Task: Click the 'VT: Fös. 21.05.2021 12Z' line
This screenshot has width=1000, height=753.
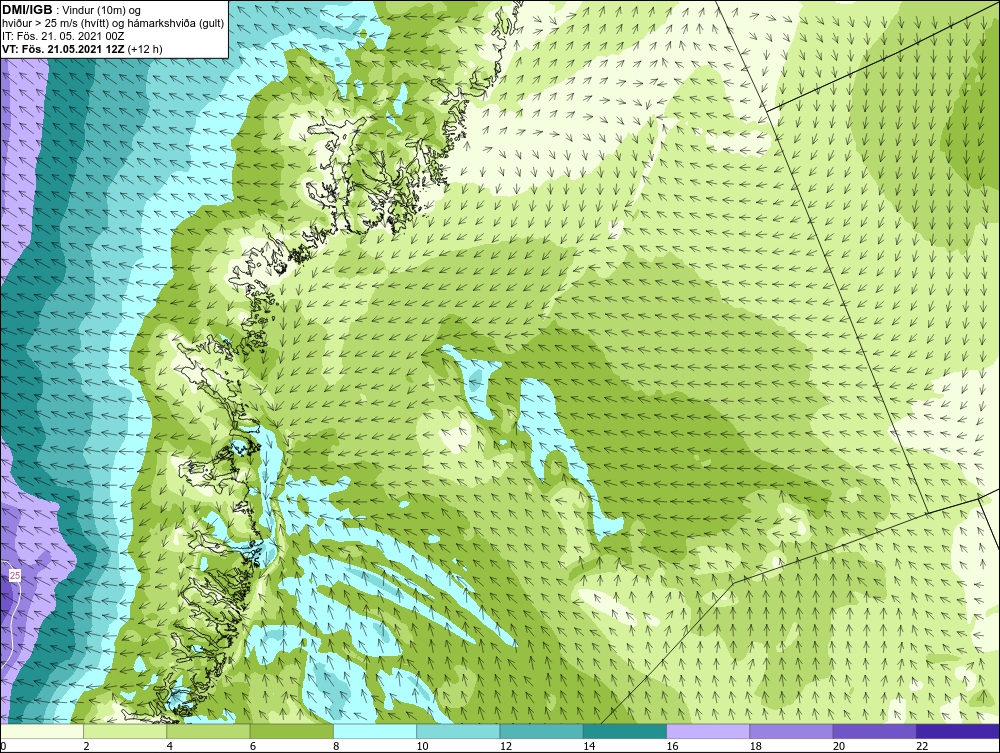Action: 64,48
